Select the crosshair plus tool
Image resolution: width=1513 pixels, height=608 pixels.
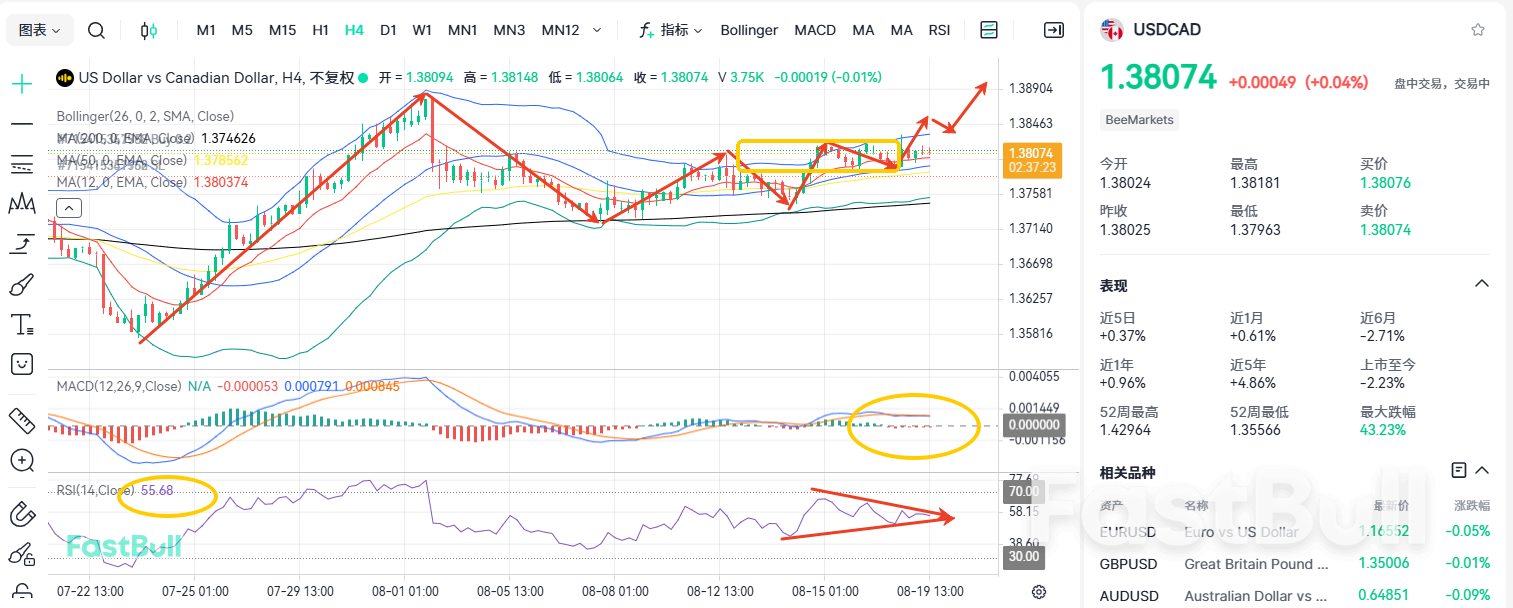coord(21,84)
